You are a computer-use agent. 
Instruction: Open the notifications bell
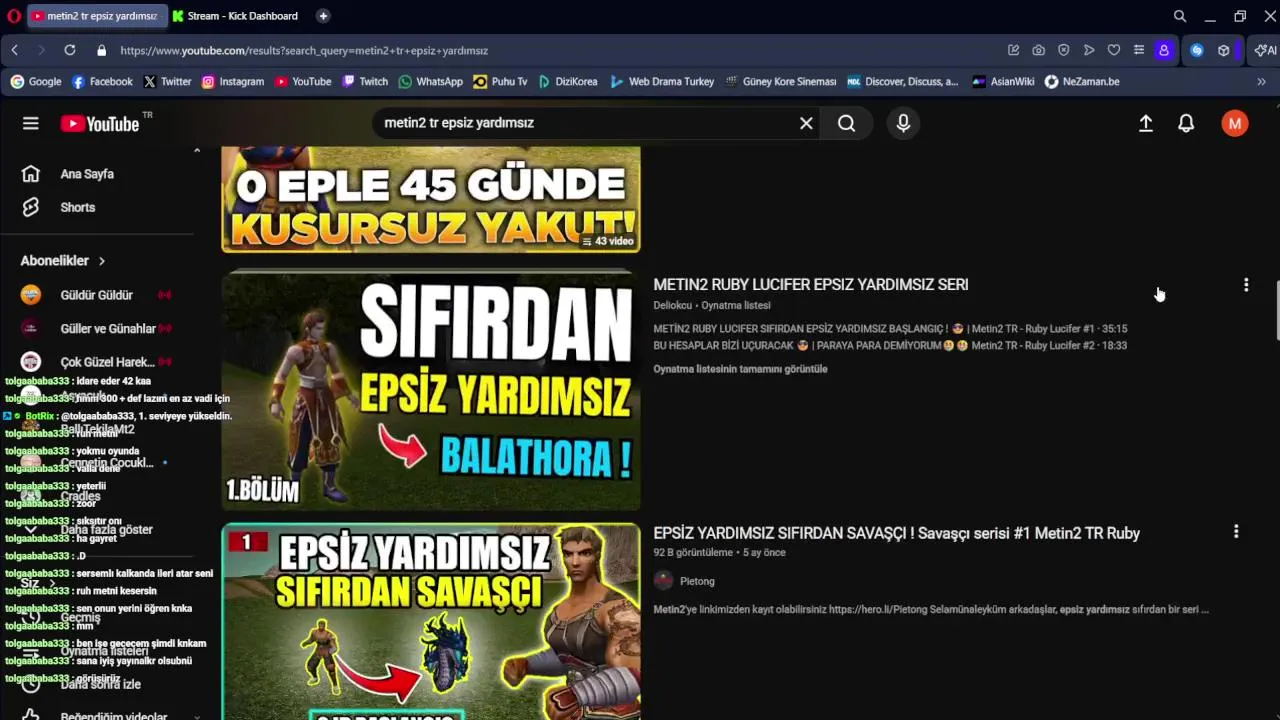[x=1186, y=123]
